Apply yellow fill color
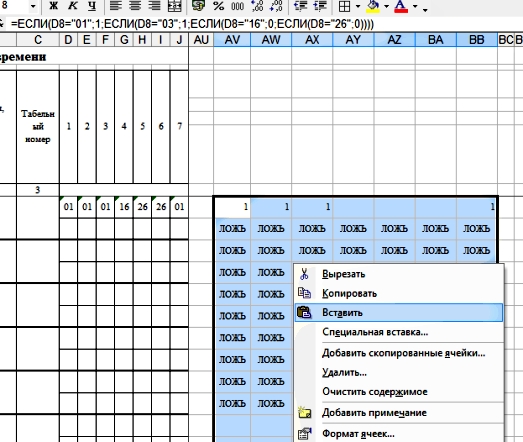The height and width of the screenshot is (442, 523). click(x=373, y=6)
